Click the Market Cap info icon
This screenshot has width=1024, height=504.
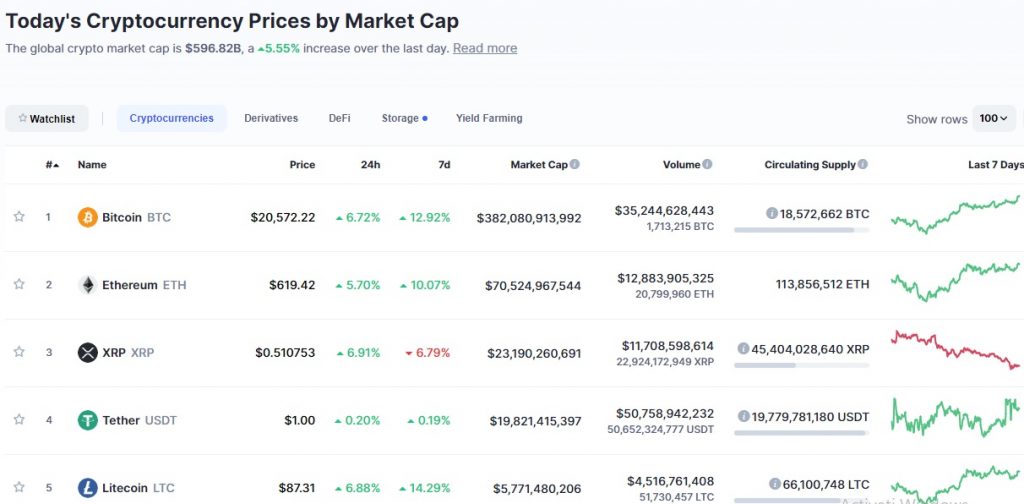coord(575,164)
